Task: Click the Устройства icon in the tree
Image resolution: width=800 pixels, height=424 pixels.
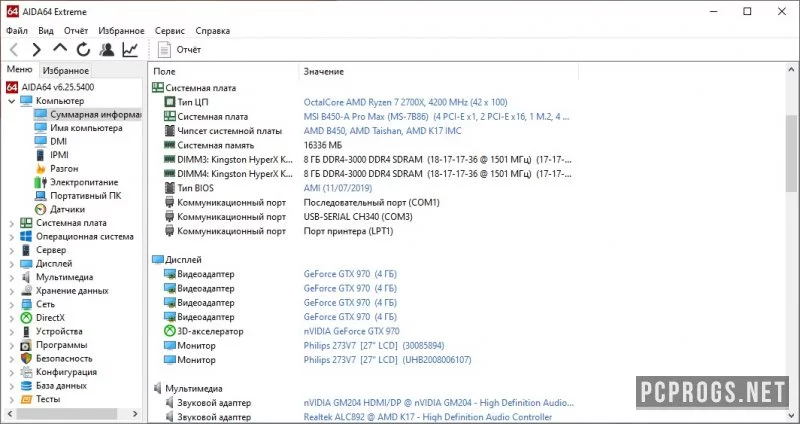Action: 26,332
